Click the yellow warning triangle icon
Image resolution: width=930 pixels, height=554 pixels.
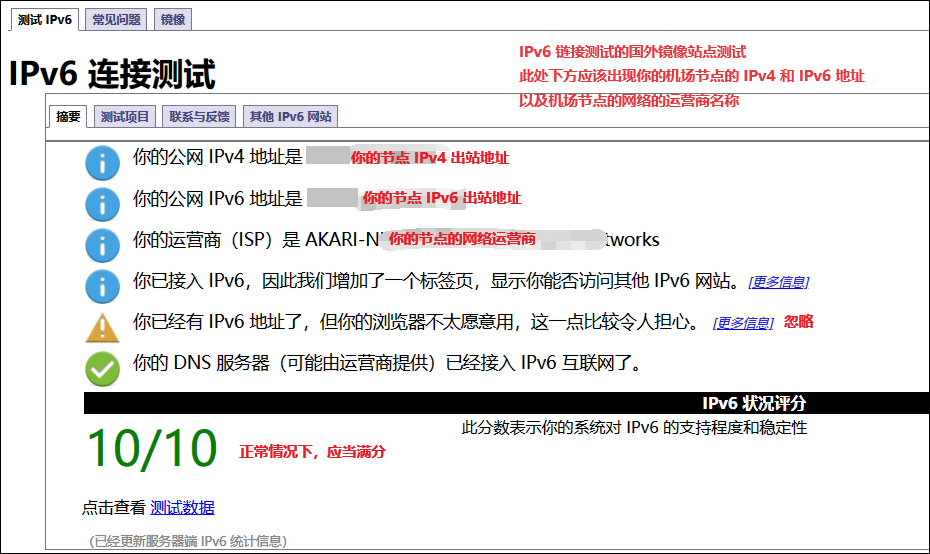pyautogui.click(x=103, y=327)
